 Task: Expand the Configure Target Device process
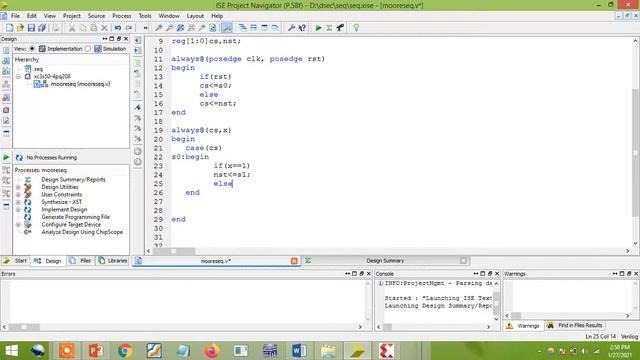(18, 225)
